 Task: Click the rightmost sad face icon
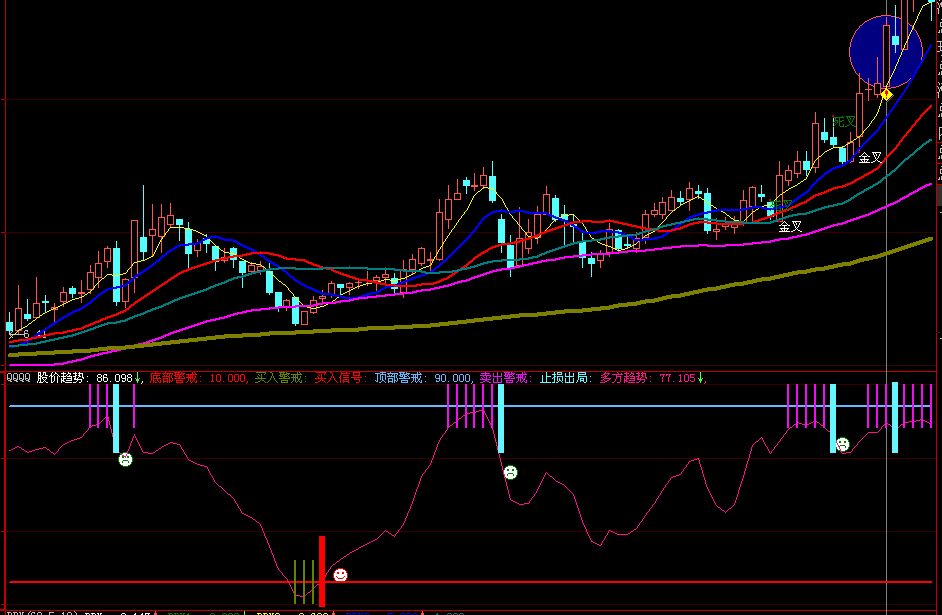(842, 444)
